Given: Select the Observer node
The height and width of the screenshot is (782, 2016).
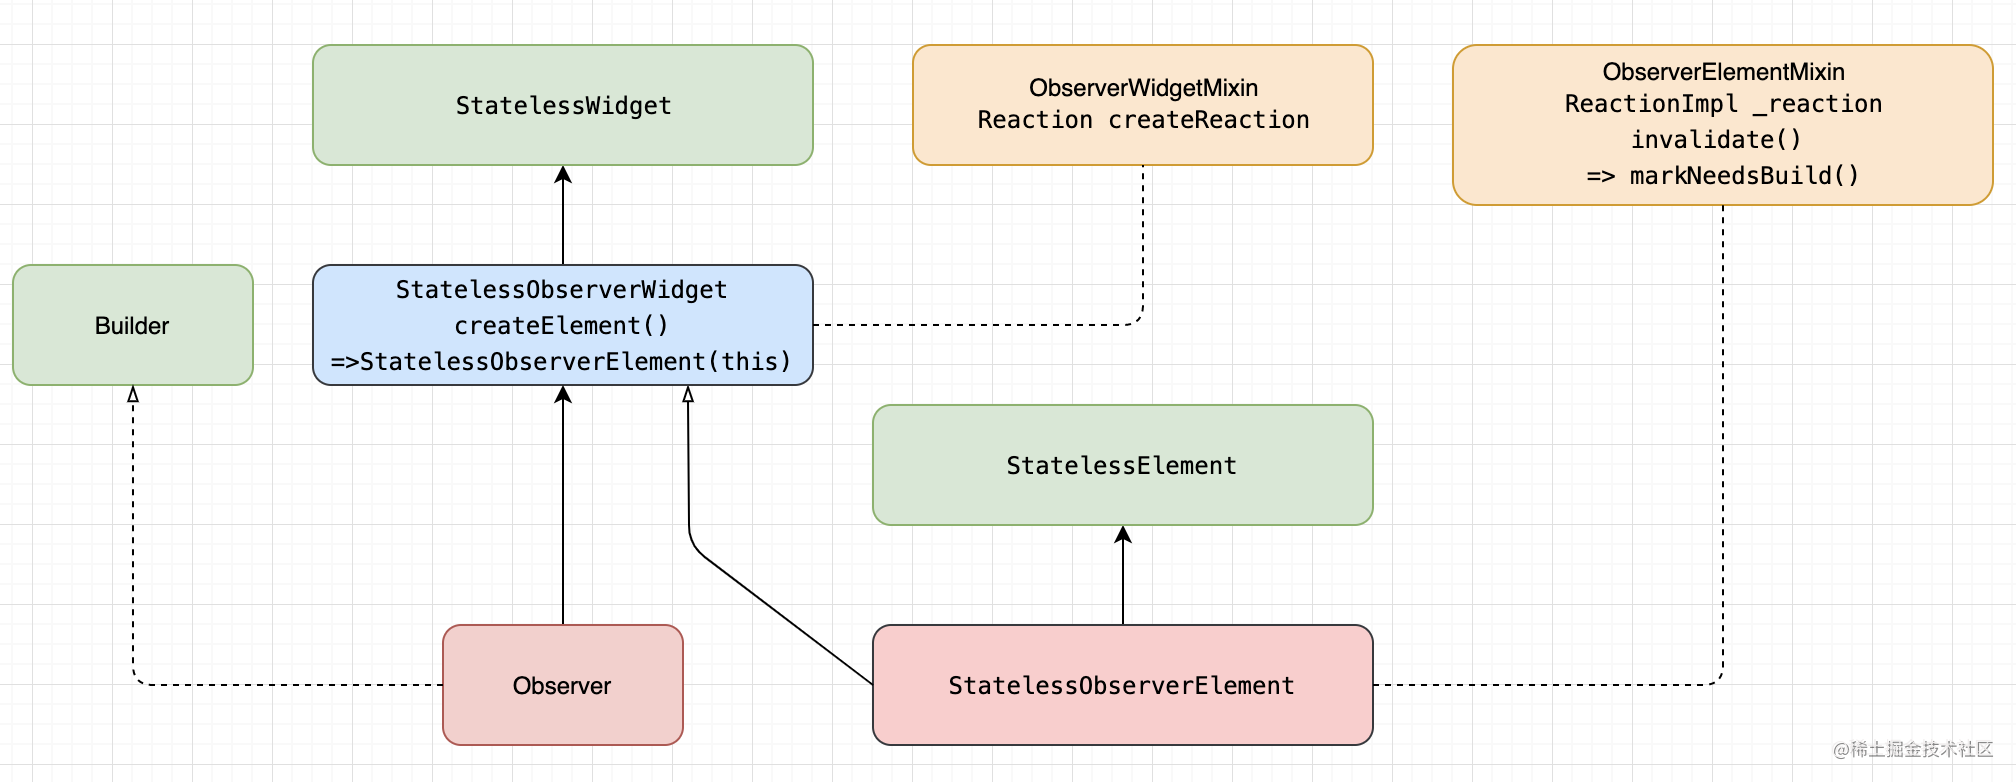Looking at the screenshot, I should (563, 685).
